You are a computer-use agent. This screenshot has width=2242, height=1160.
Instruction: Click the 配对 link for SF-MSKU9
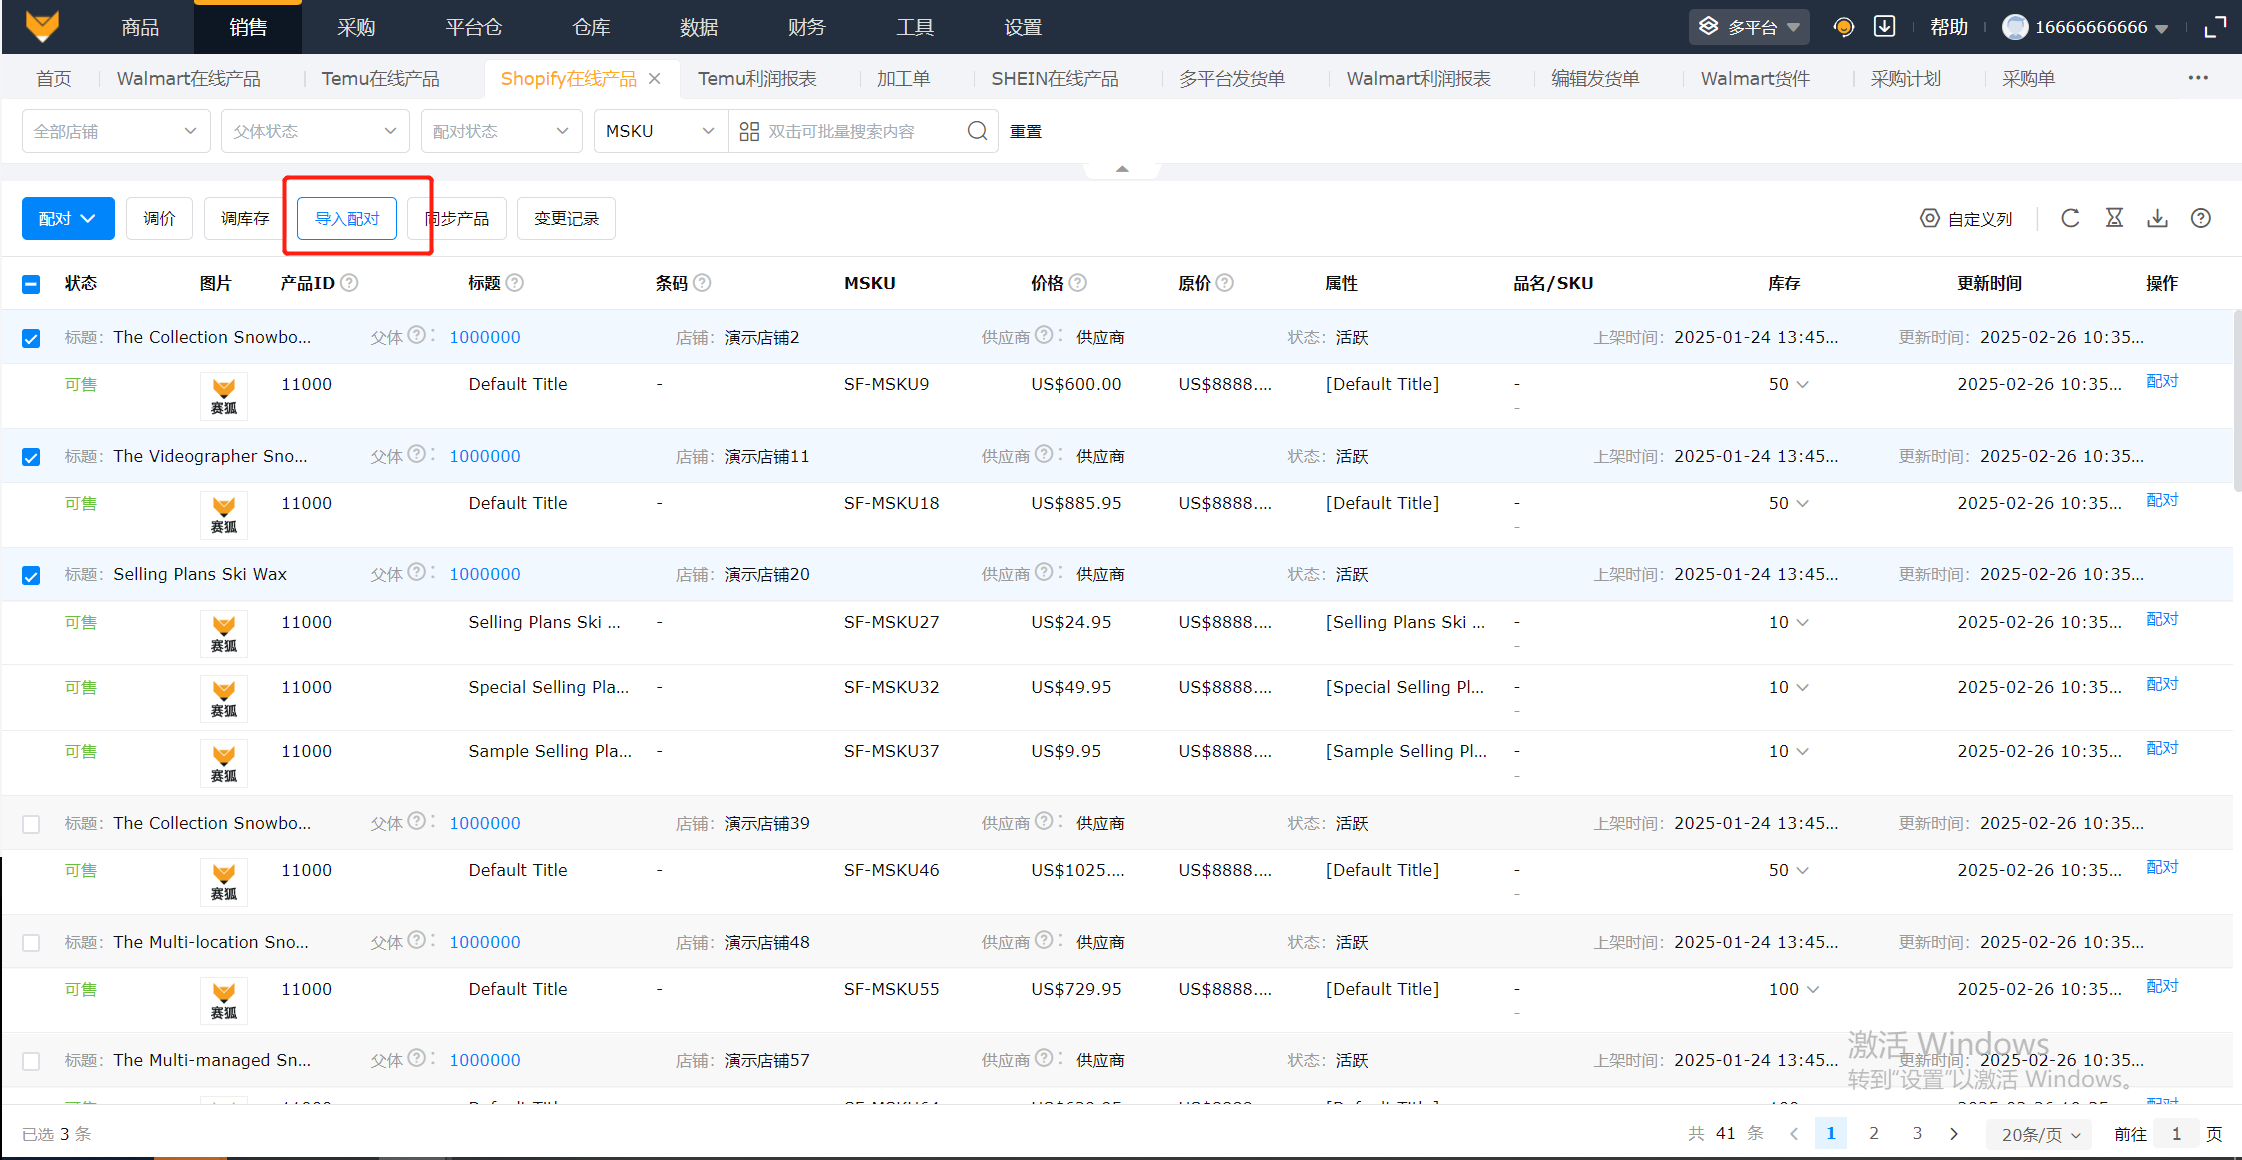coord(2161,381)
